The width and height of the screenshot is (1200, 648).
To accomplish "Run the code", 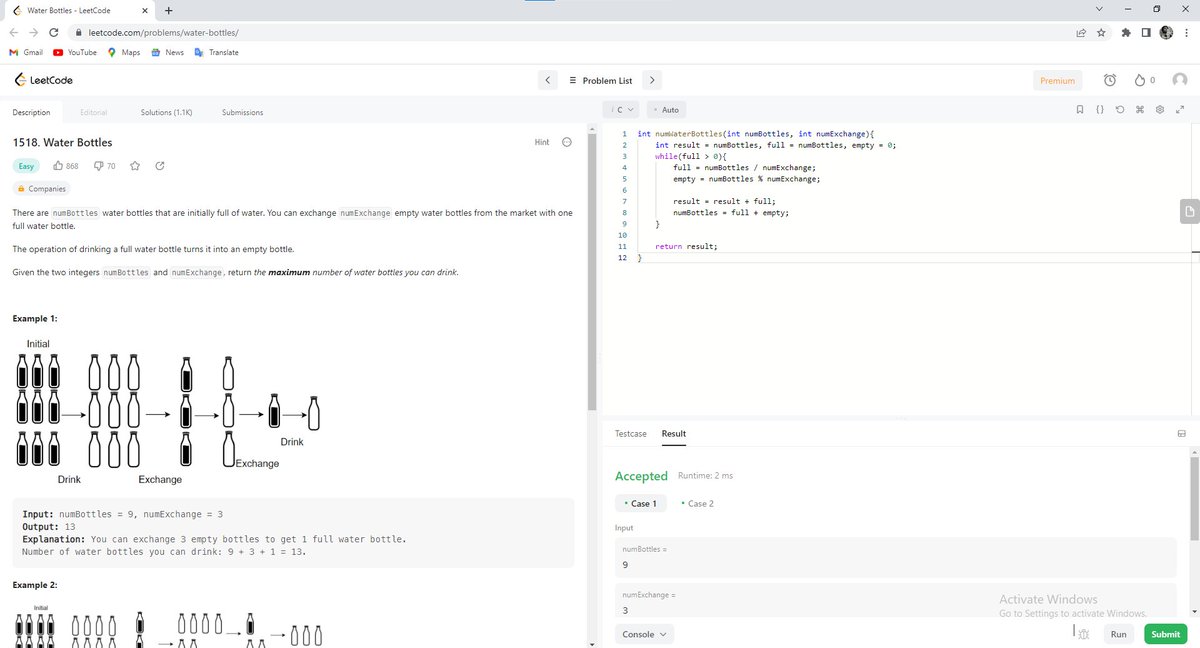I will click(x=1118, y=634).
